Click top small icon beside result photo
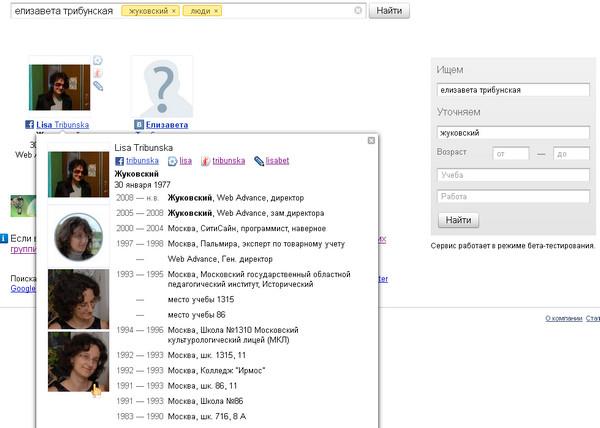 pos(98,60)
